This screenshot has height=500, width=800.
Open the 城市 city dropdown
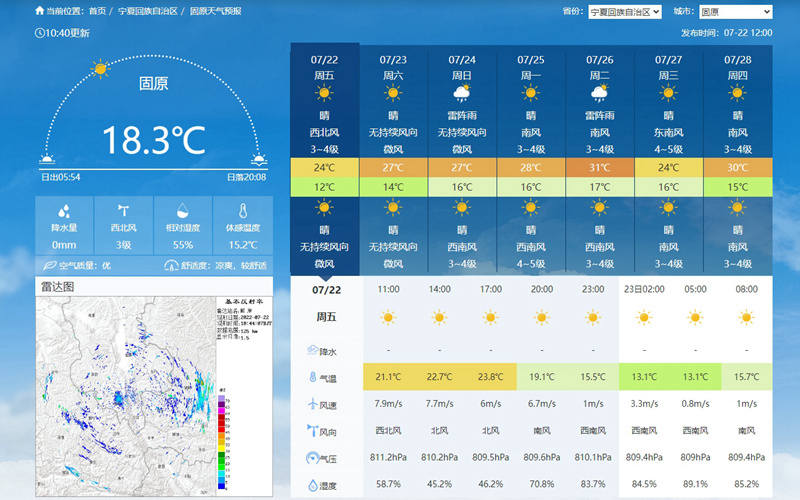tap(735, 12)
